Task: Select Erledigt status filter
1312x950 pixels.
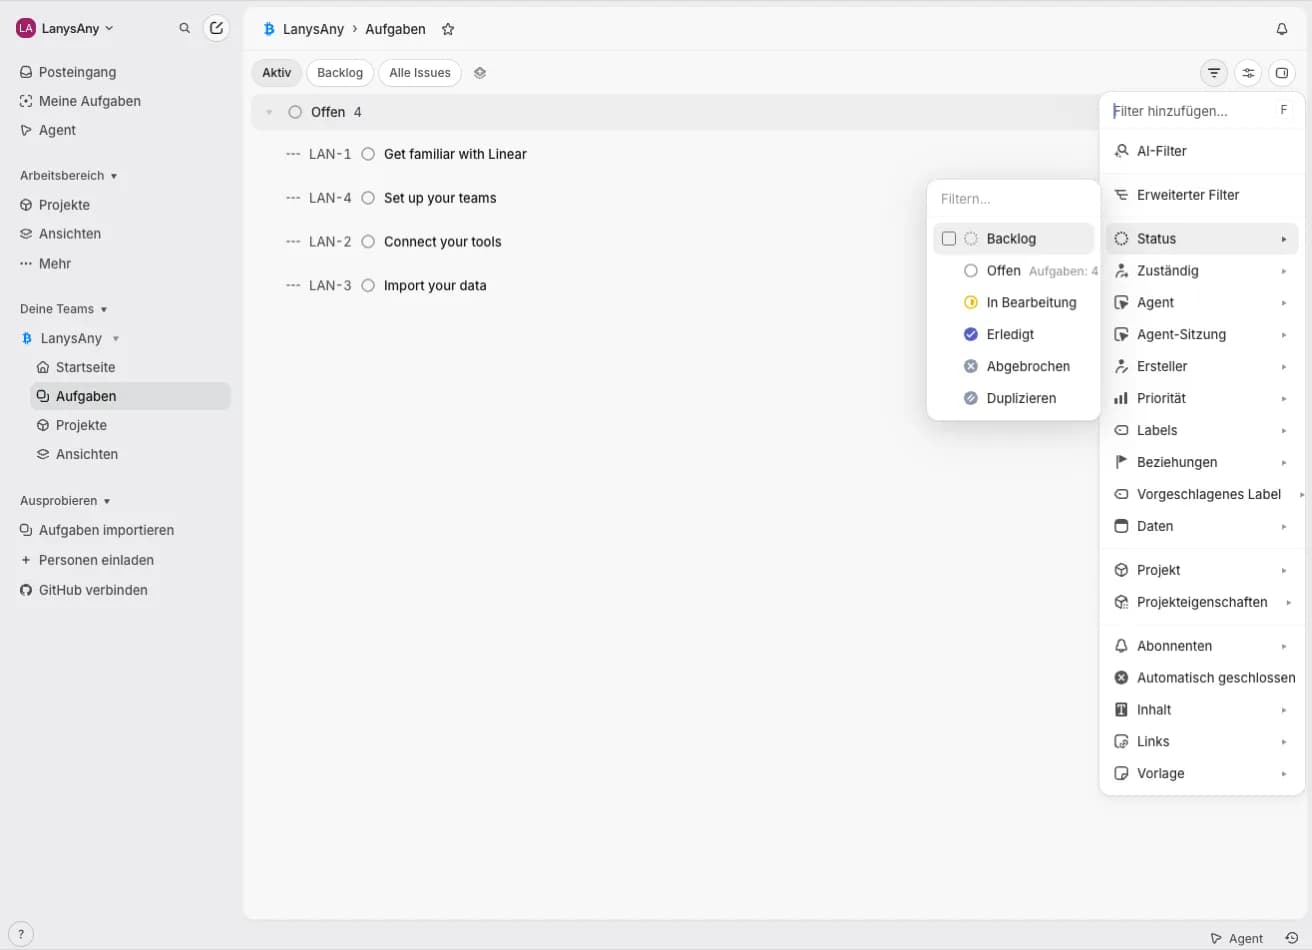Action: point(1014,335)
